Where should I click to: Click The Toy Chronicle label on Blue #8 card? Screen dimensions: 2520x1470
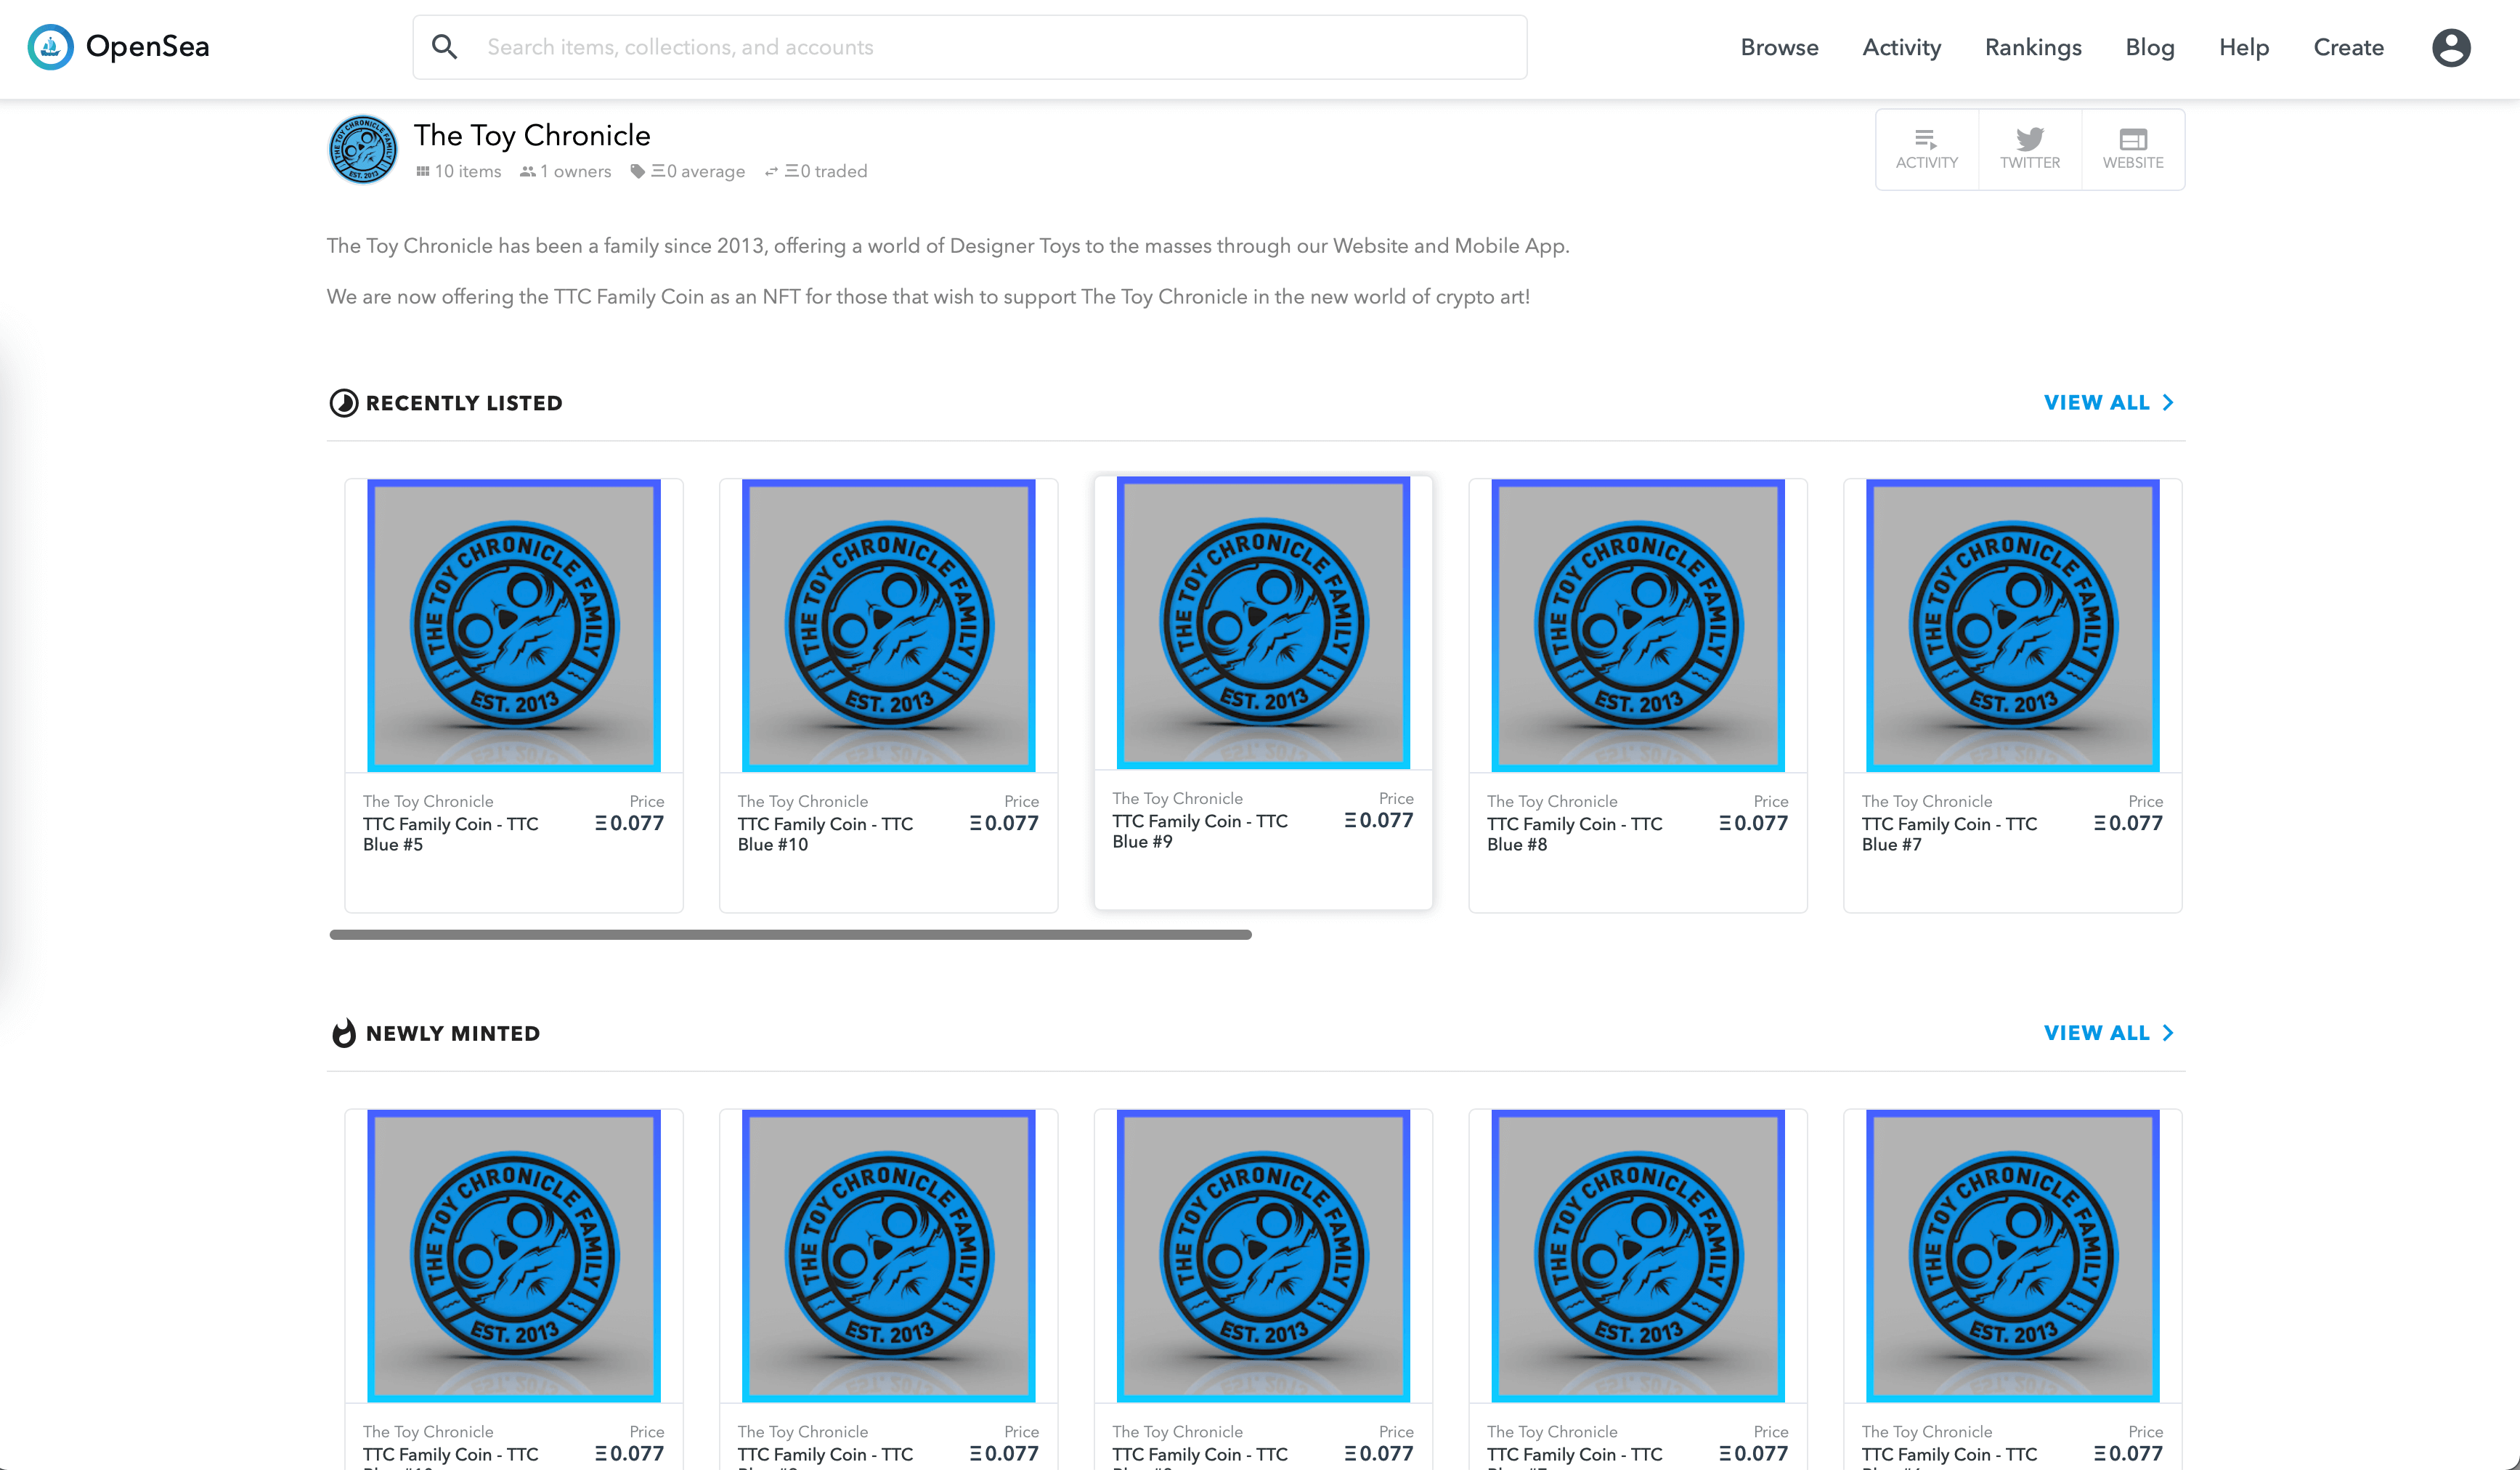click(x=1552, y=801)
